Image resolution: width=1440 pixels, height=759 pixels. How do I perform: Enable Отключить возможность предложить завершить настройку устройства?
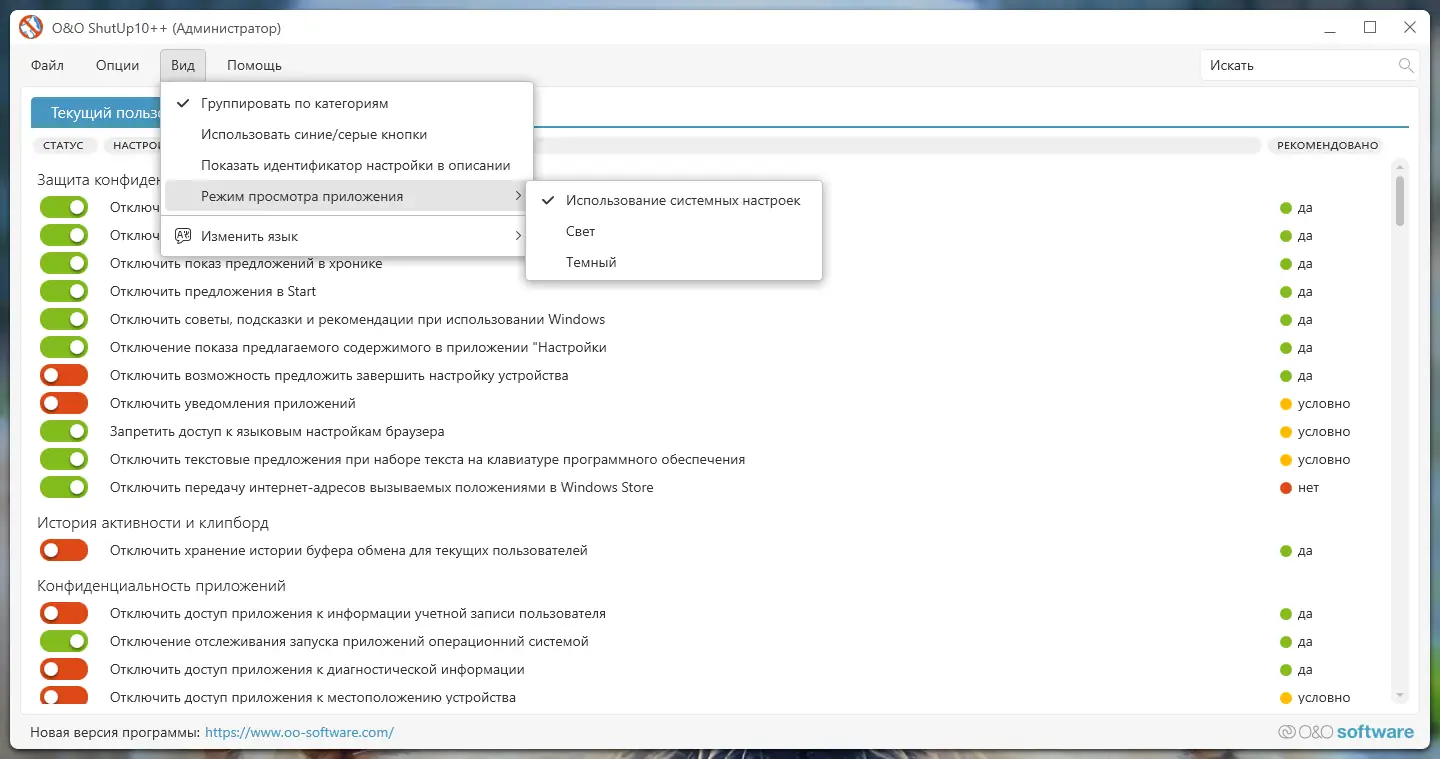(64, 376)
